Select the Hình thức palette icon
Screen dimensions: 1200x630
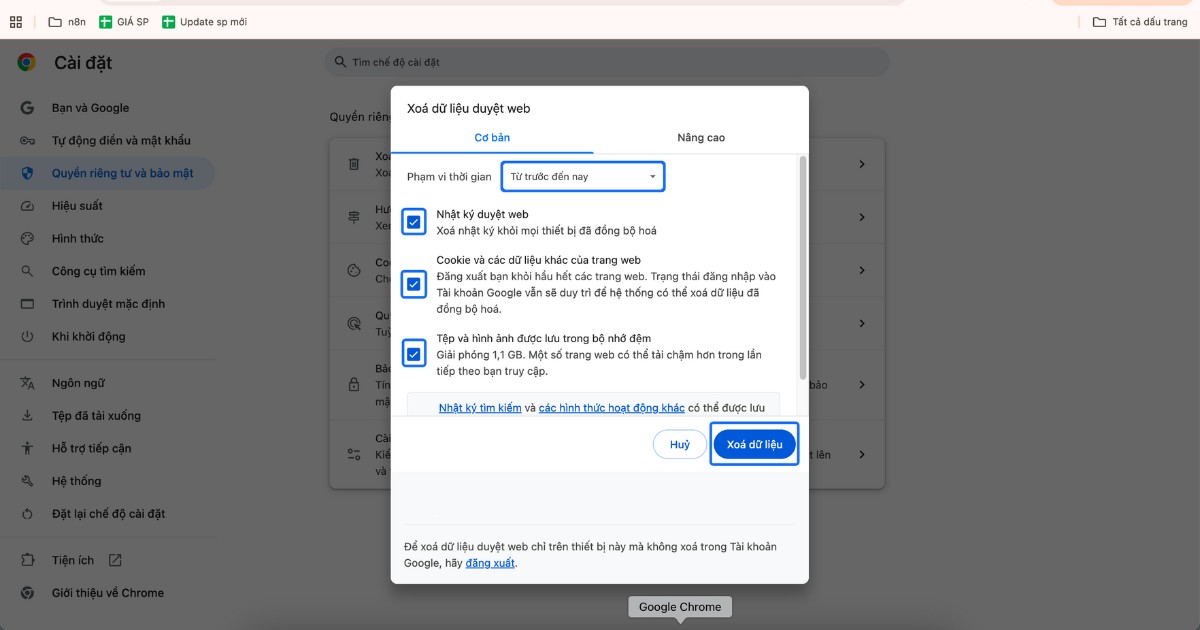click(x=28, y=239)
